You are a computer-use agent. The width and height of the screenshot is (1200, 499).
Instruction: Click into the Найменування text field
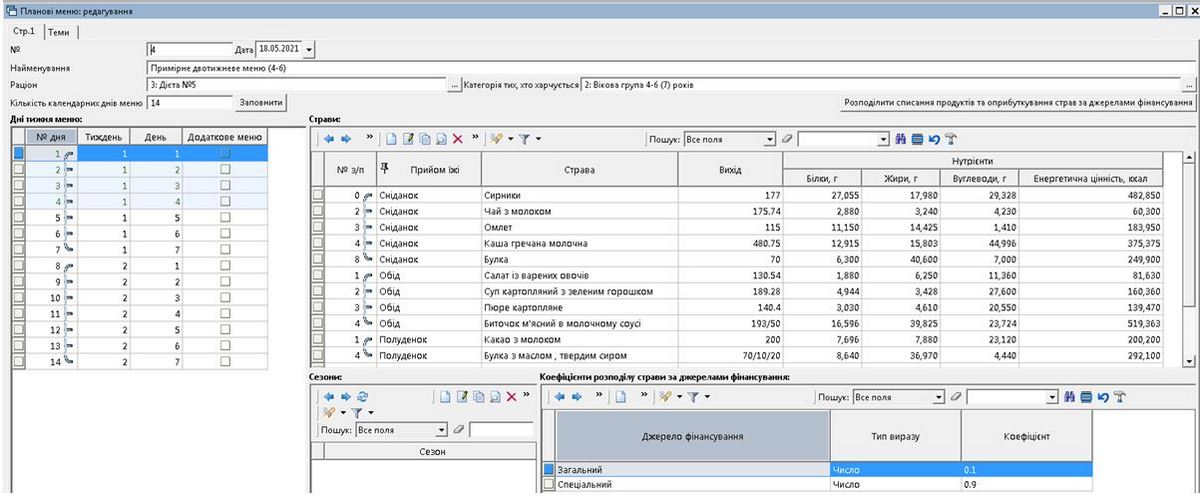click(x=600, y=68)
